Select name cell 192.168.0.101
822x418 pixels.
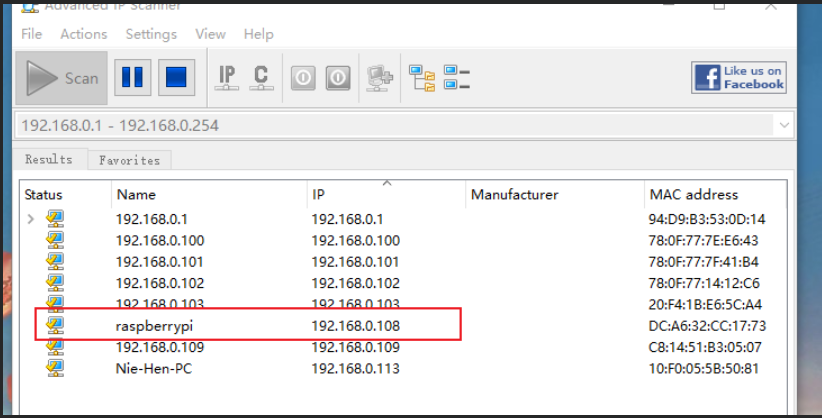159,262
